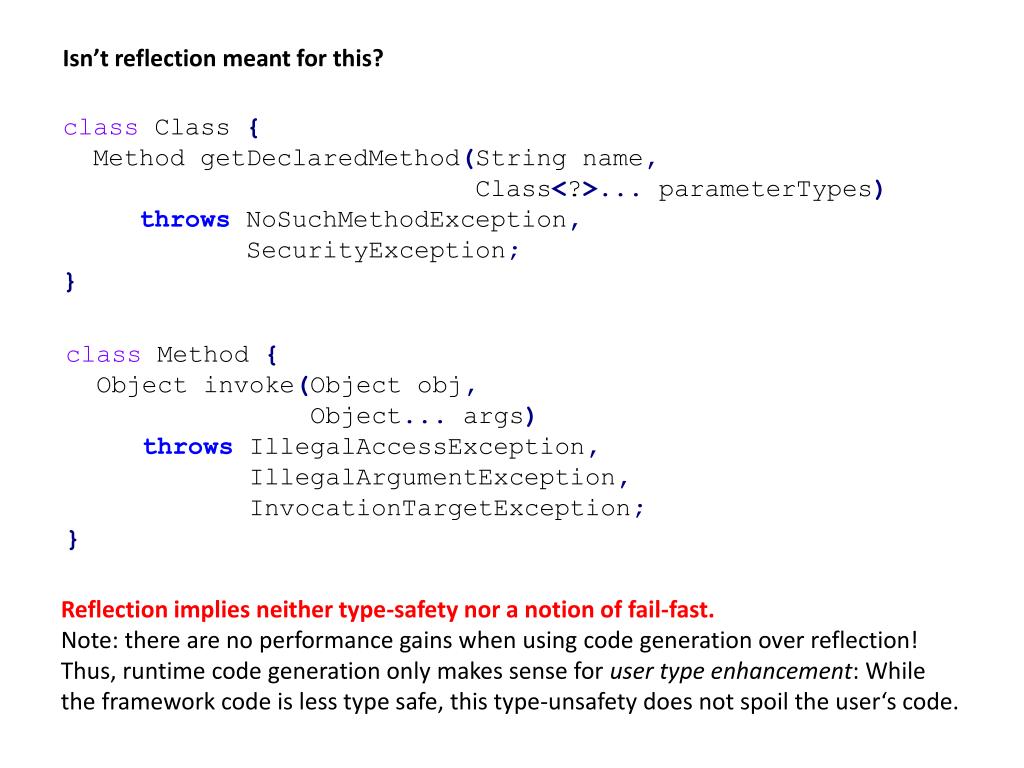Image resolution: width=1024 pixels, height=768 pixels.
Task: Select the 'invoke' method name
Action: coord(249,385)
